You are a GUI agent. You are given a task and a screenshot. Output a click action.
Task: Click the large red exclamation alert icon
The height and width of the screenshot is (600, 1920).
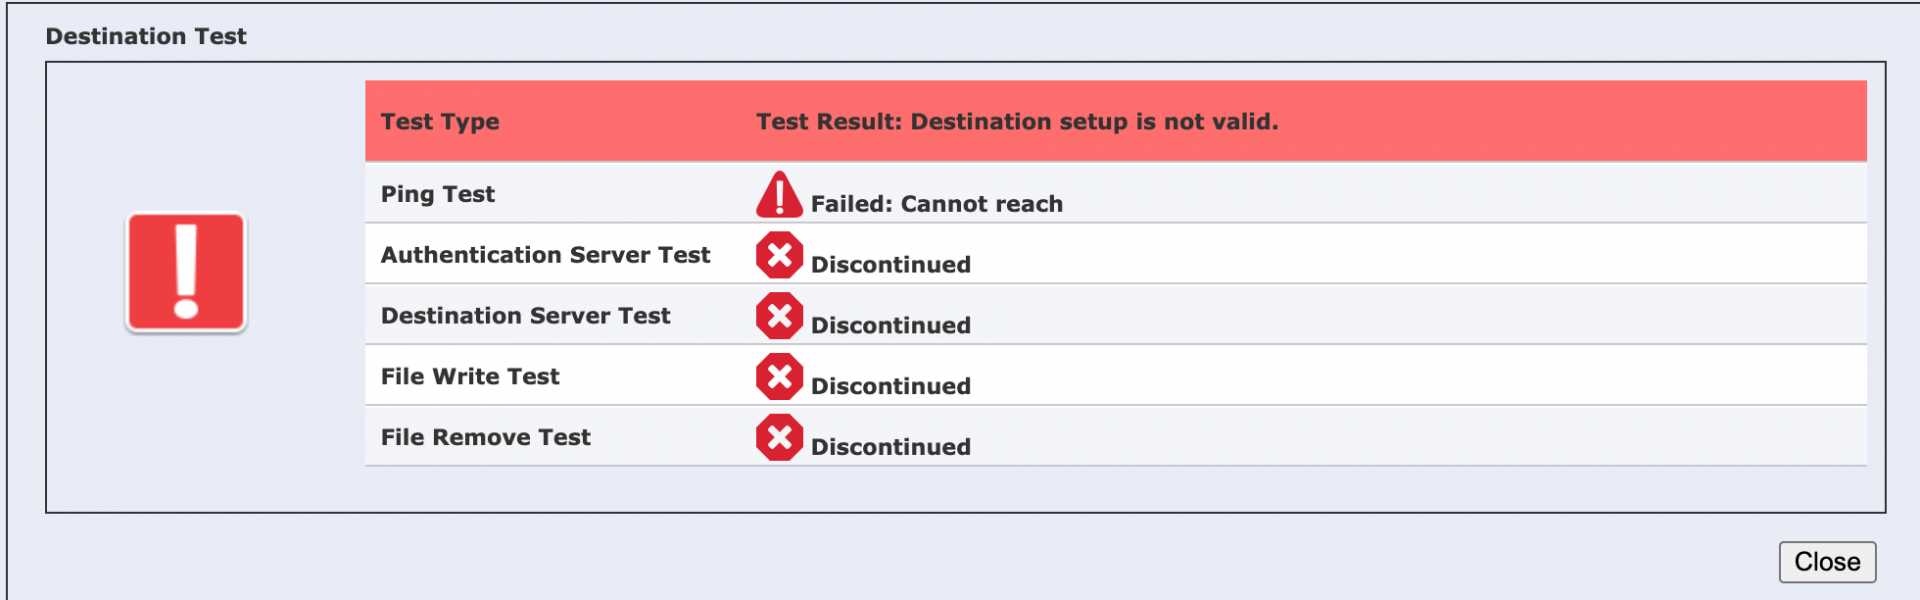[x=186, y=272]
